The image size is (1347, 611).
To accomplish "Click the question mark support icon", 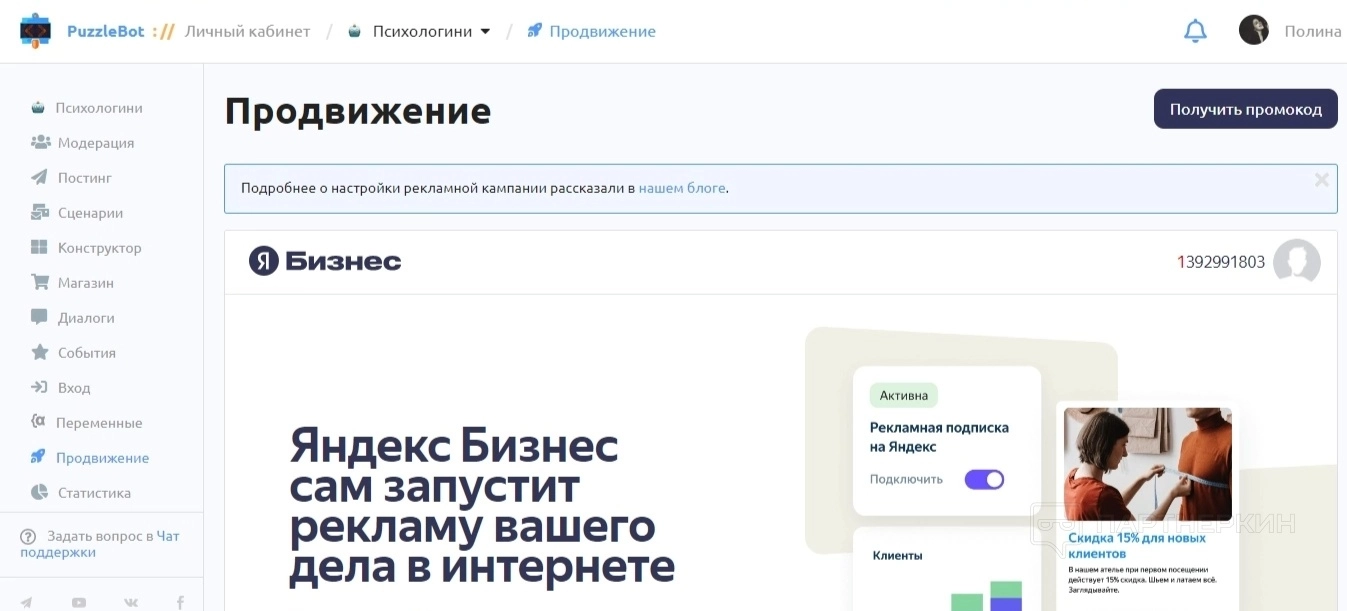I will pos(28,537).
